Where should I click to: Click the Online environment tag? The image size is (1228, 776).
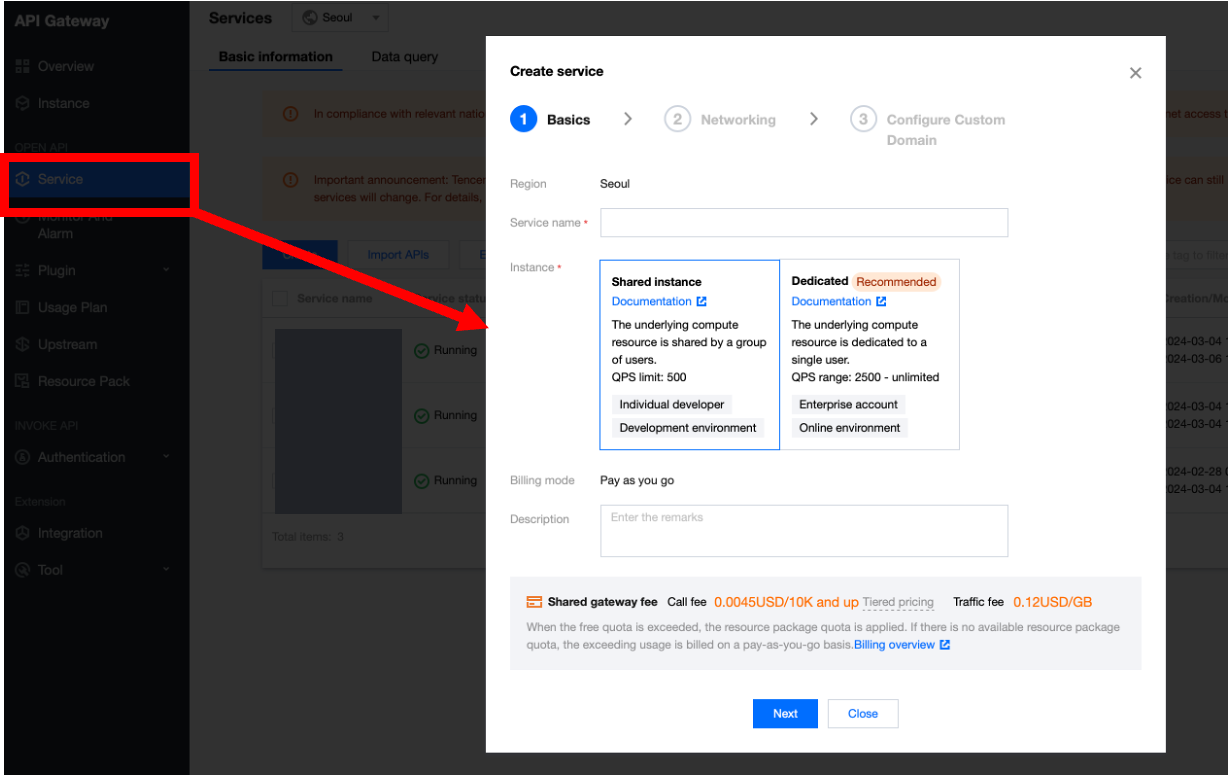tap(849, 427)
